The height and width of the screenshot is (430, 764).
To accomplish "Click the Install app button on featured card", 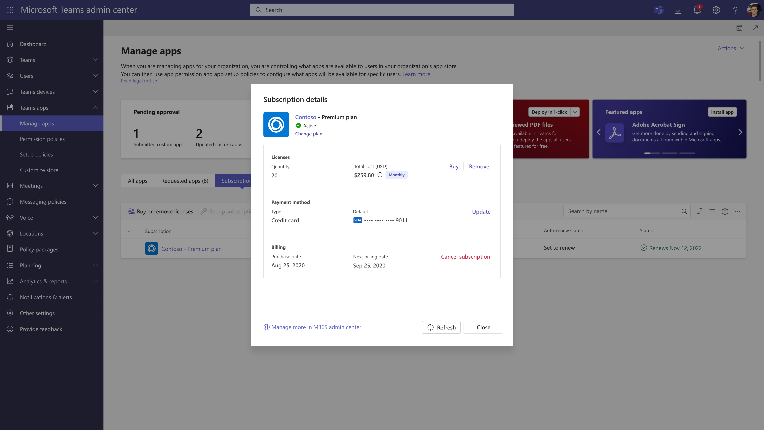I will pos(722,112).
